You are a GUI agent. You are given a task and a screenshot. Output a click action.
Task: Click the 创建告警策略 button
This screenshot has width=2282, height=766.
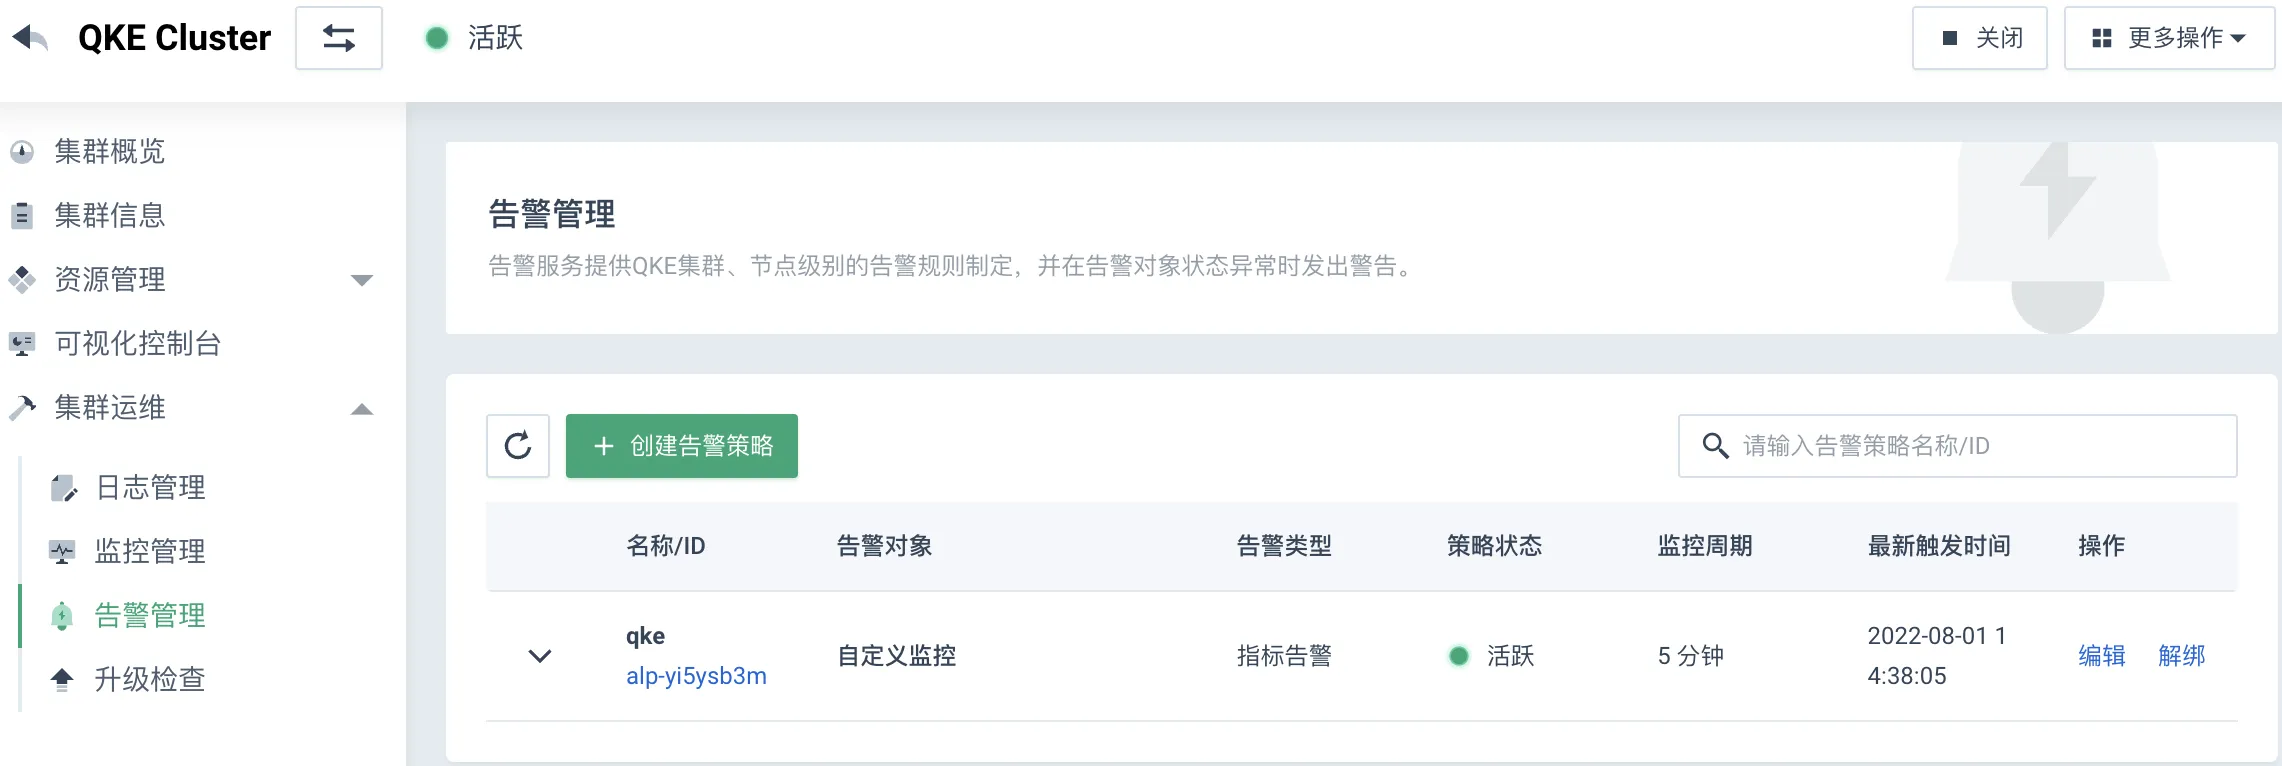click(x=682, y=446)
